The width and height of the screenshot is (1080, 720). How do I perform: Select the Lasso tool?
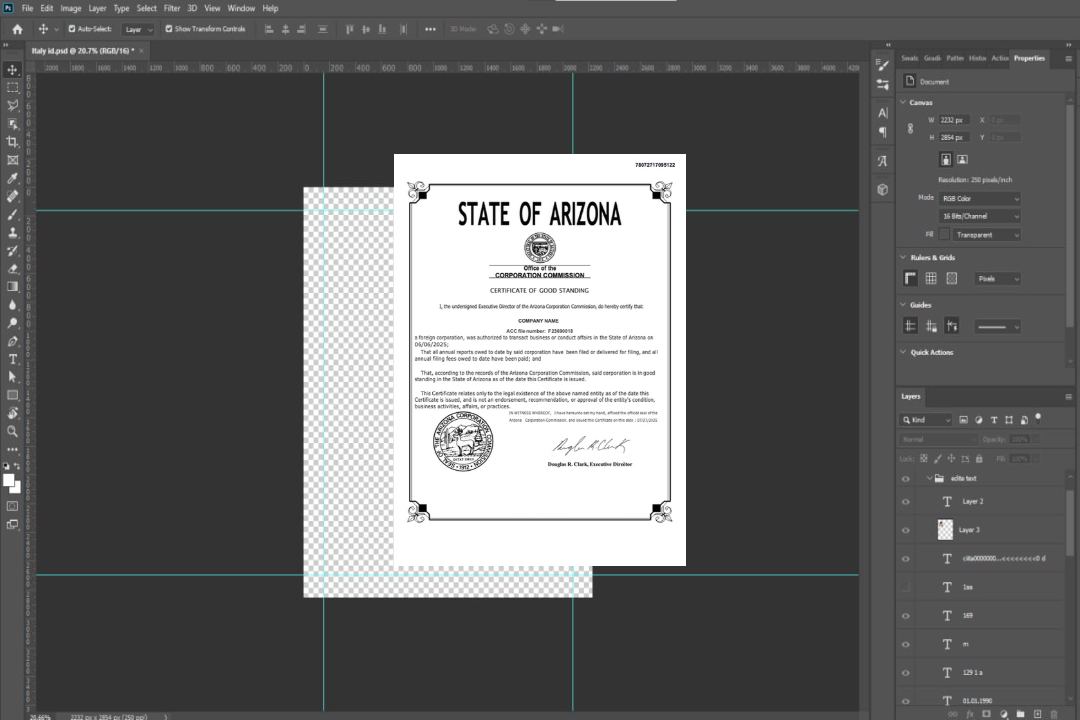12,105
